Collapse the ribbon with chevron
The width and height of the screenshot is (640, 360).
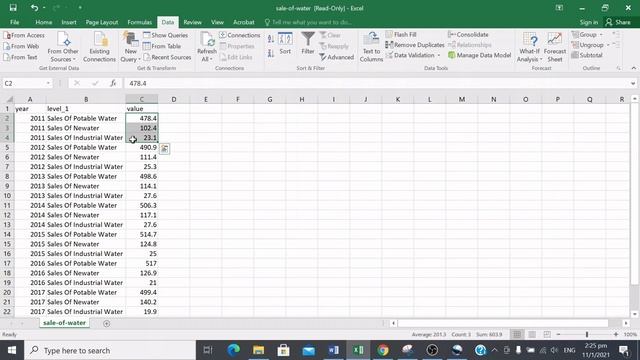(x=633, y=68)
